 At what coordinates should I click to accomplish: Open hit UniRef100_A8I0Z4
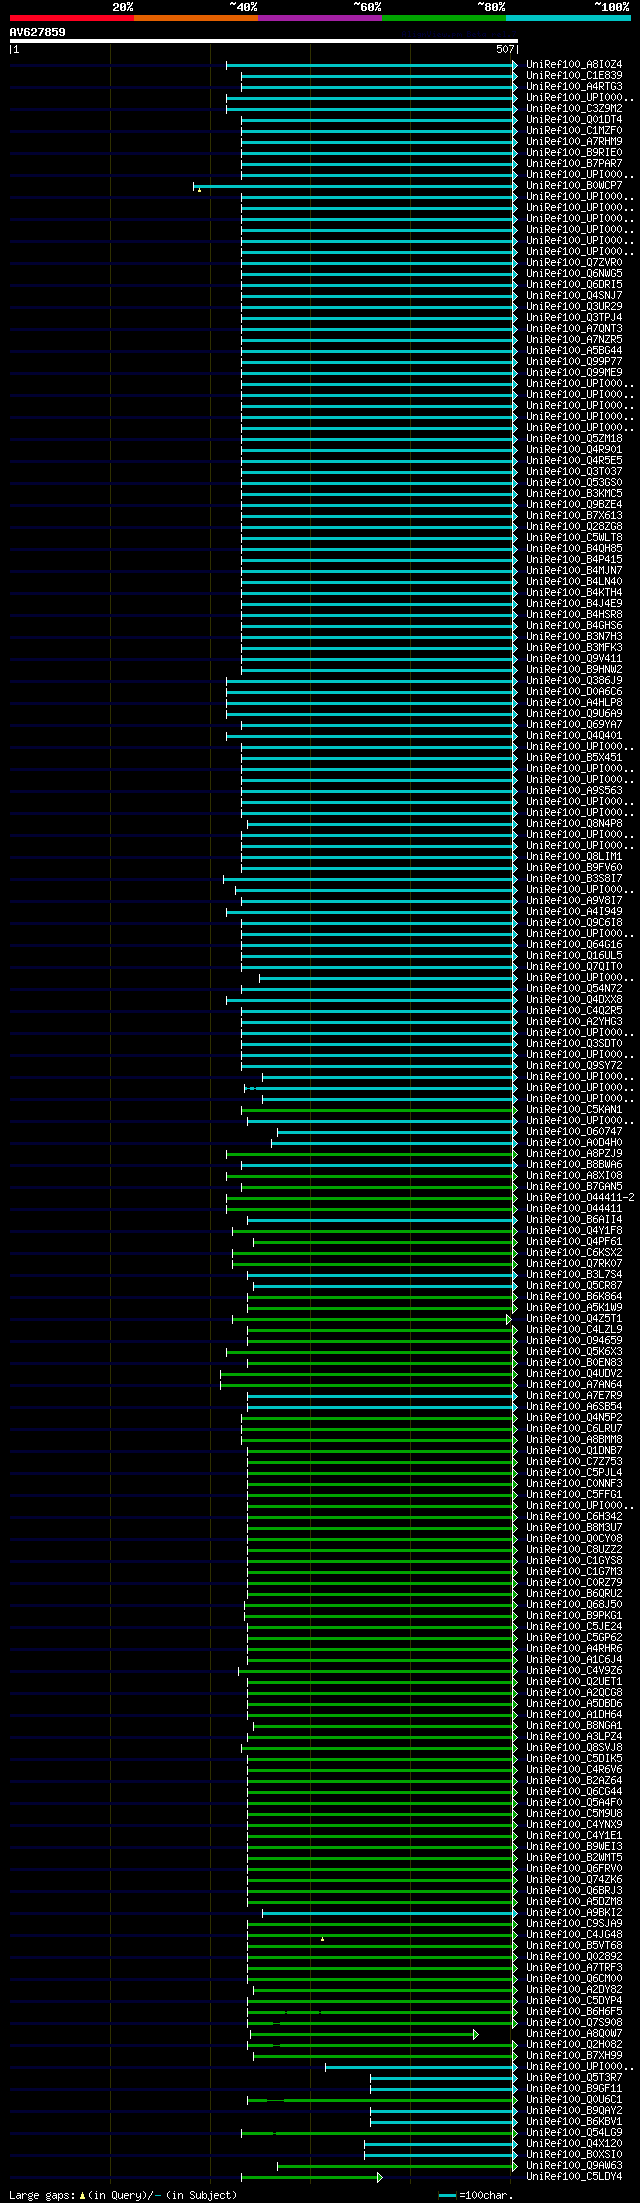pyautogui.click(x=574, y=64)
